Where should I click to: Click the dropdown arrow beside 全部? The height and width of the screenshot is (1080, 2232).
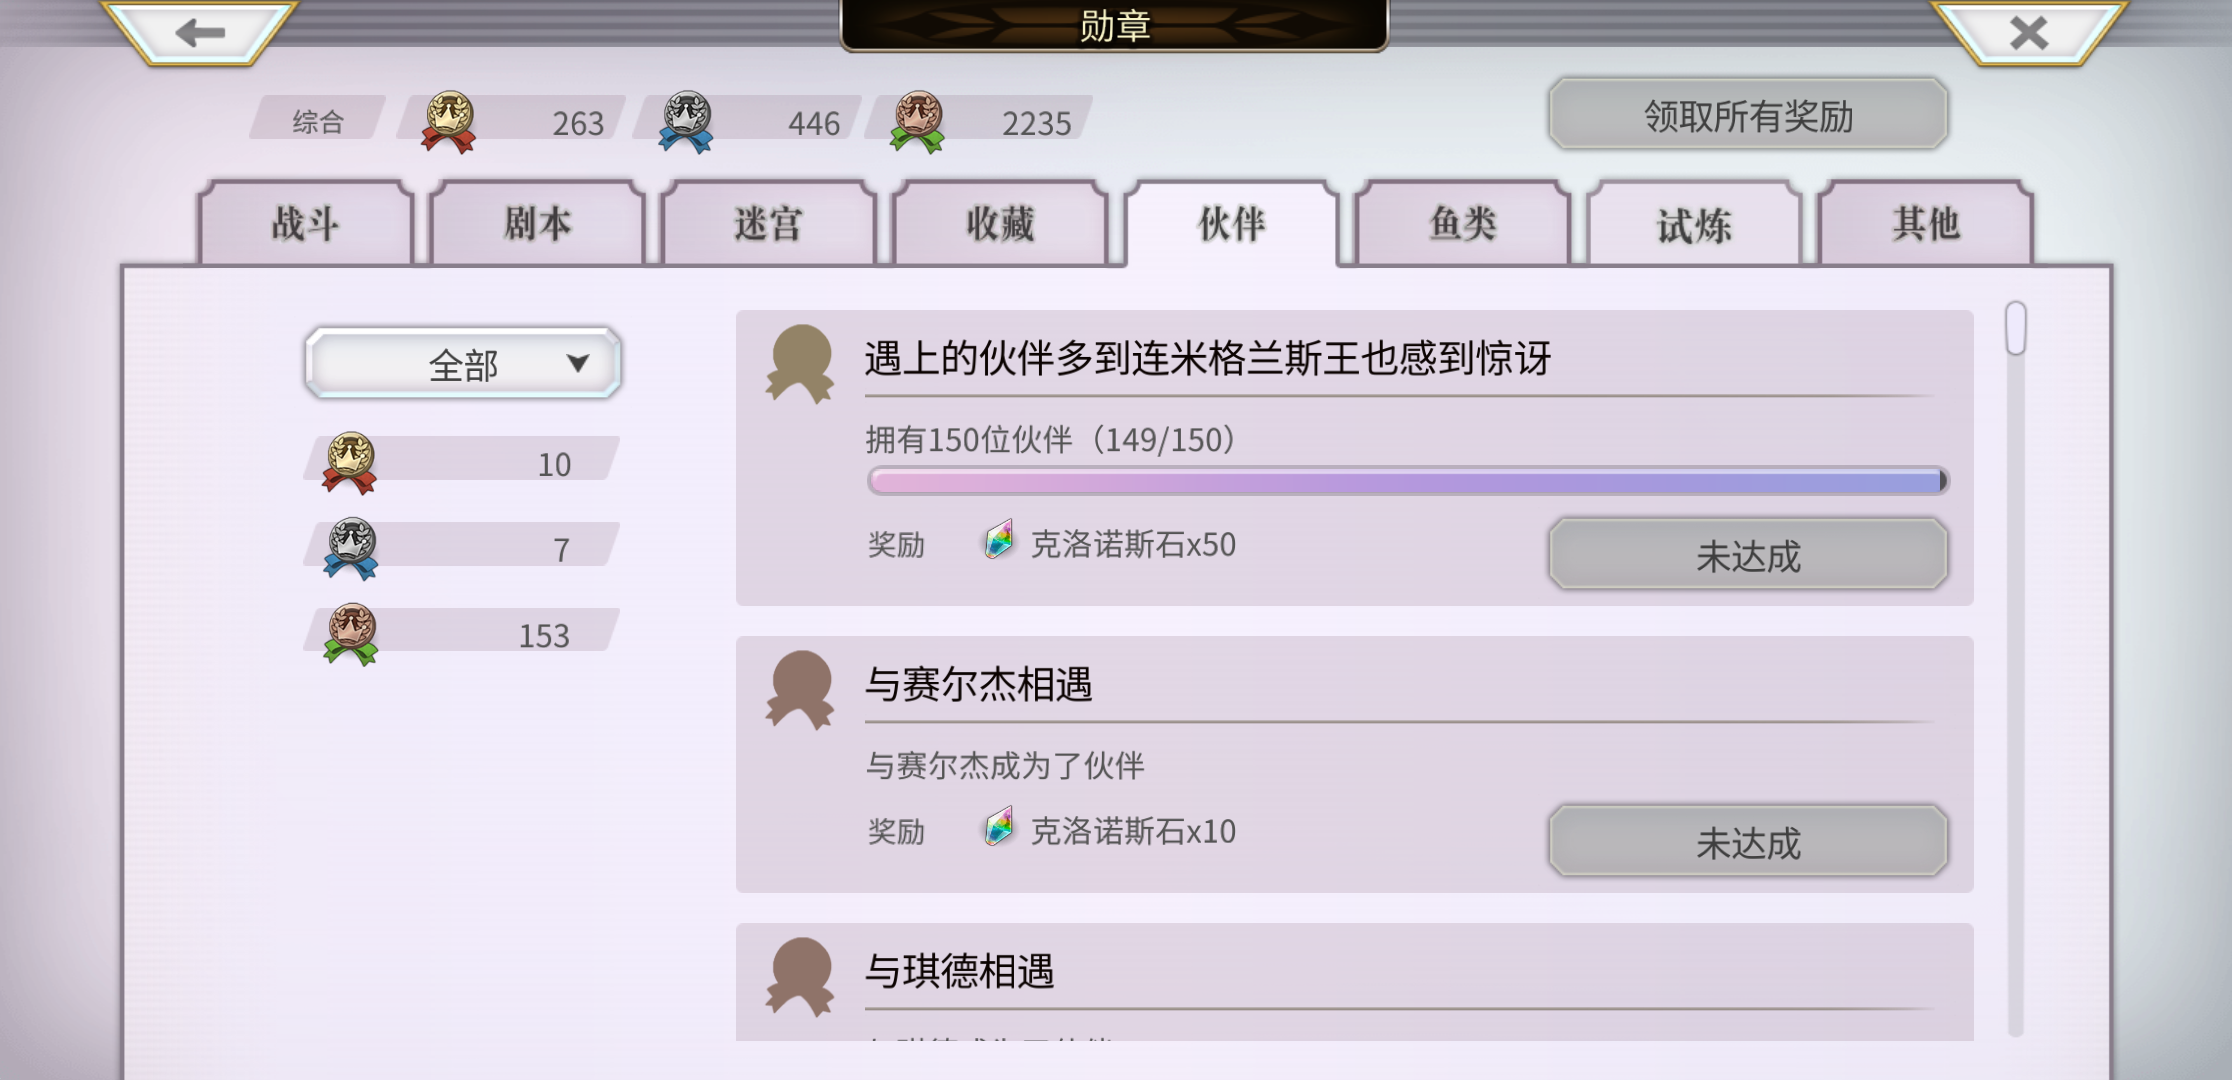coord(578,363)
